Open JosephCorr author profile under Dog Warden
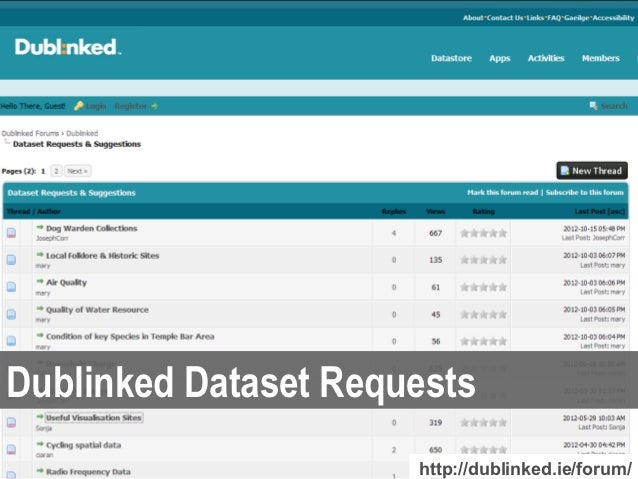The image size is (638, 479). pos(52,238)
